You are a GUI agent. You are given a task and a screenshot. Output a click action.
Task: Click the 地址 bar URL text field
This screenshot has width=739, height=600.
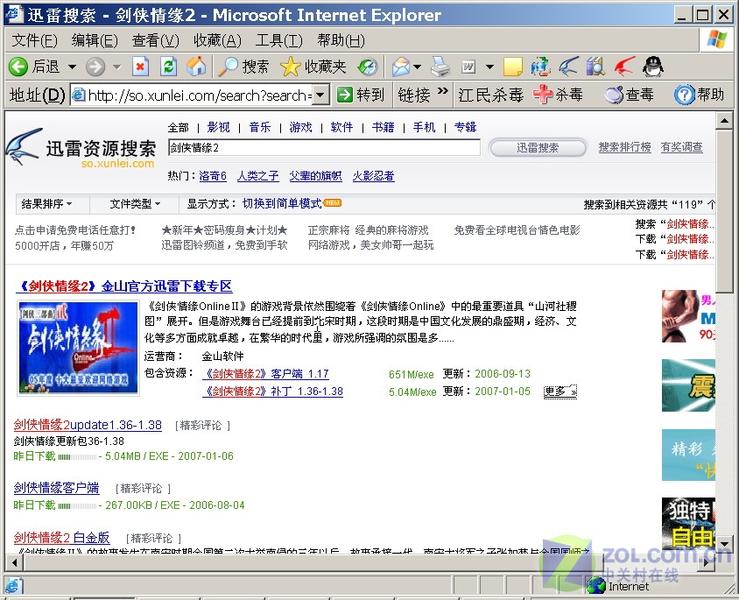[192, 95]
